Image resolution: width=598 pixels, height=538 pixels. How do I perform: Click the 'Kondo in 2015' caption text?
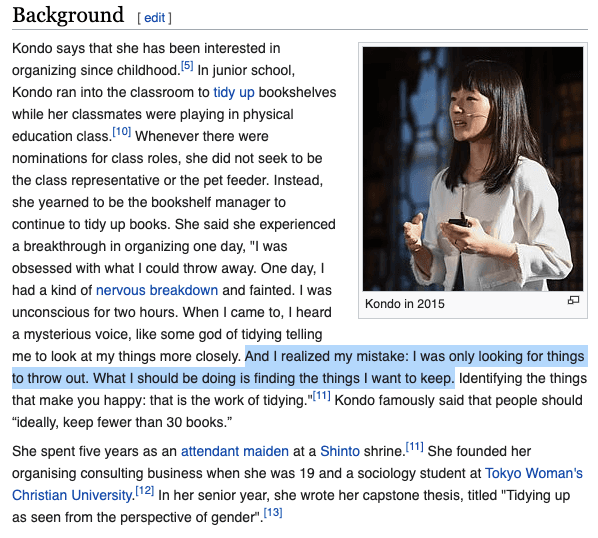(x=405, y=304)
